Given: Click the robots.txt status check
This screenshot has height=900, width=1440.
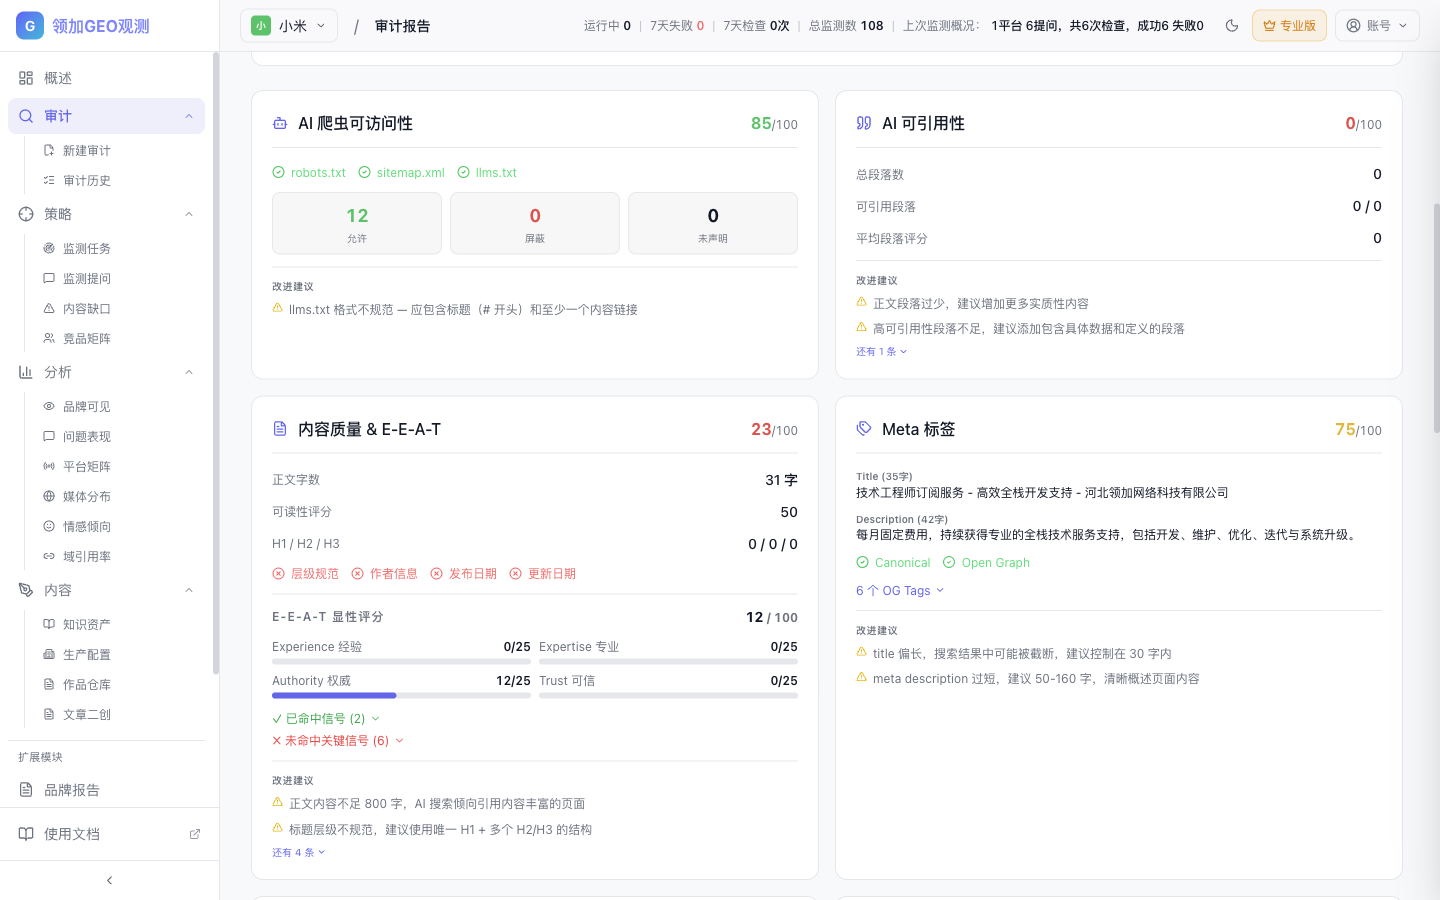Looking at the screenshot, I should (x=309, y=172).
